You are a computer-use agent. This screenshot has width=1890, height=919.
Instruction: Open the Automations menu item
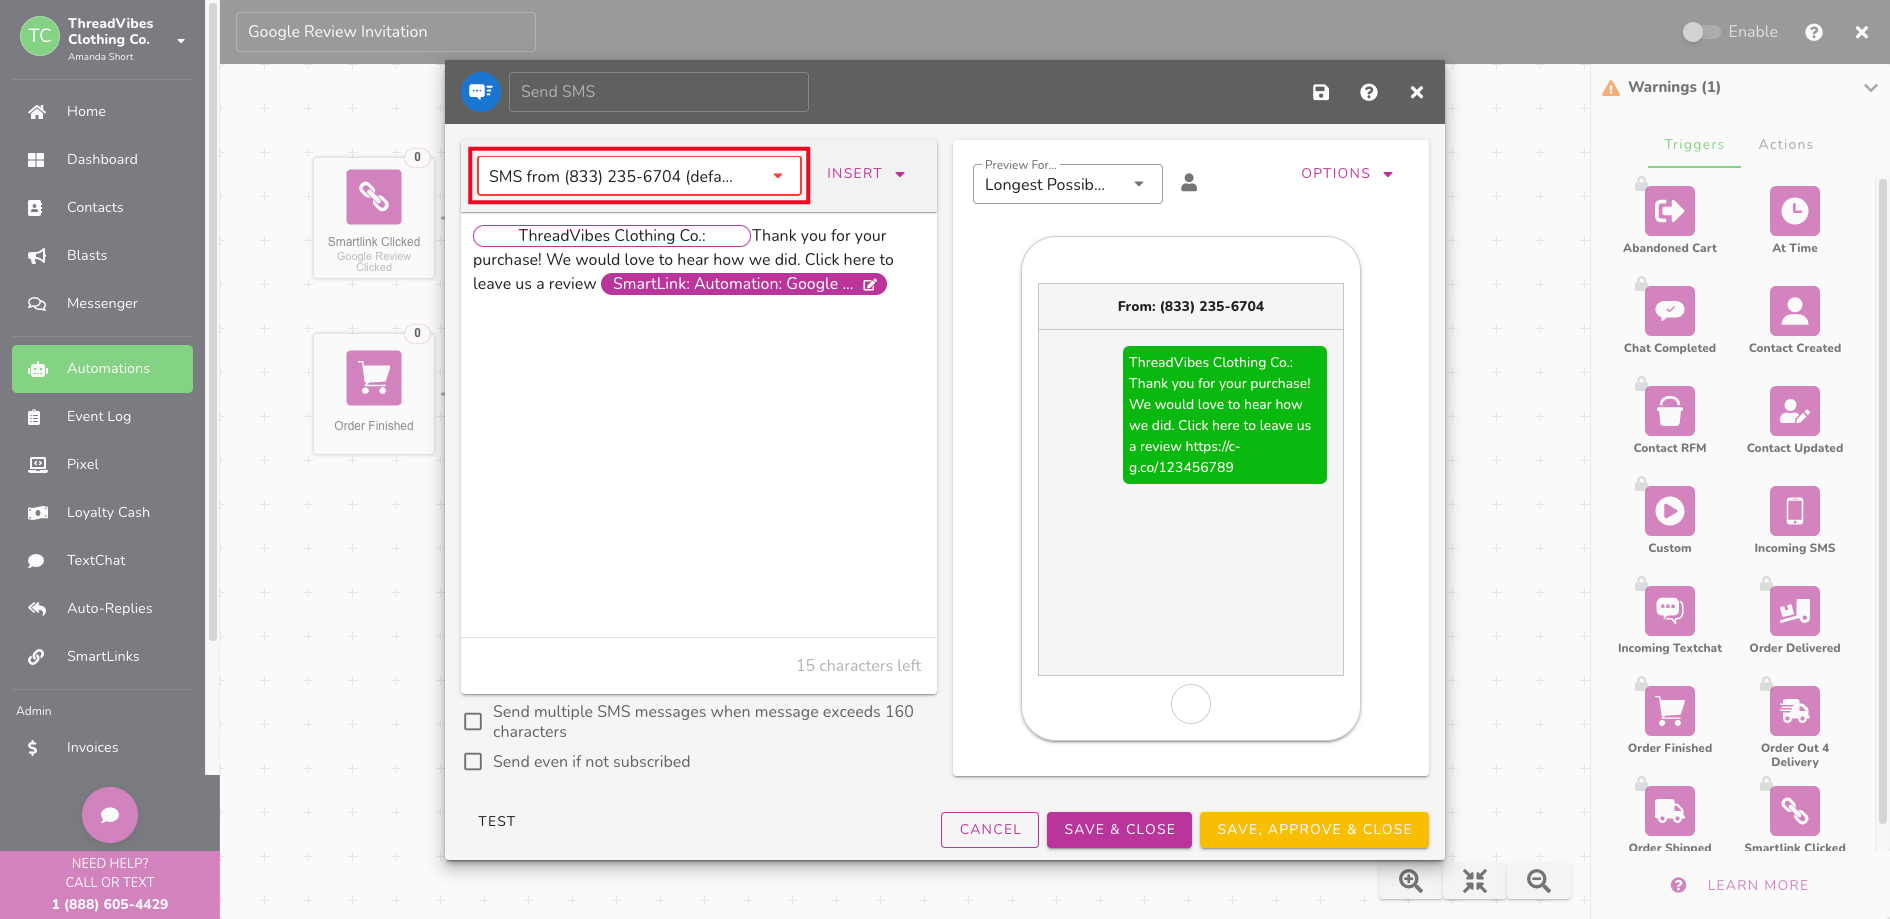click(x=102, y=369)
